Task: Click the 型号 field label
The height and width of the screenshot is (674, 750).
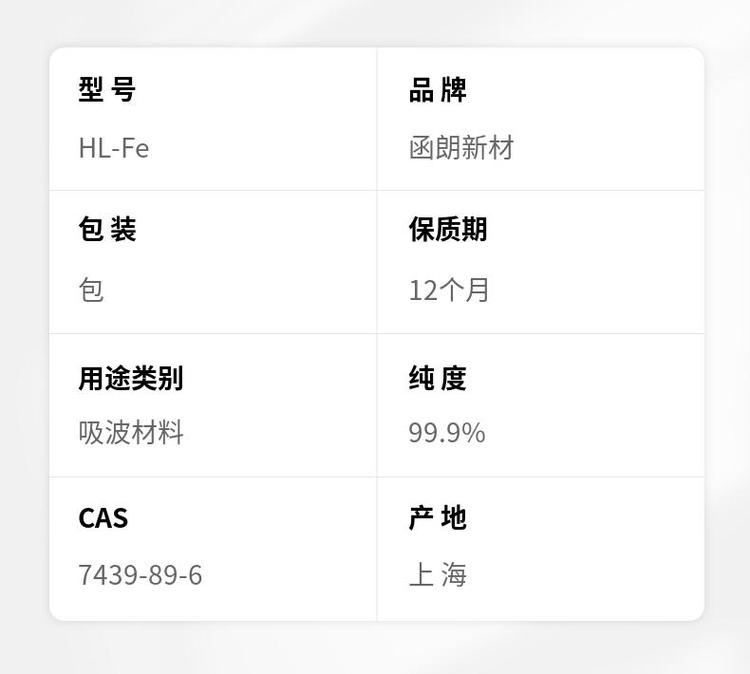Action: [107, 90]
